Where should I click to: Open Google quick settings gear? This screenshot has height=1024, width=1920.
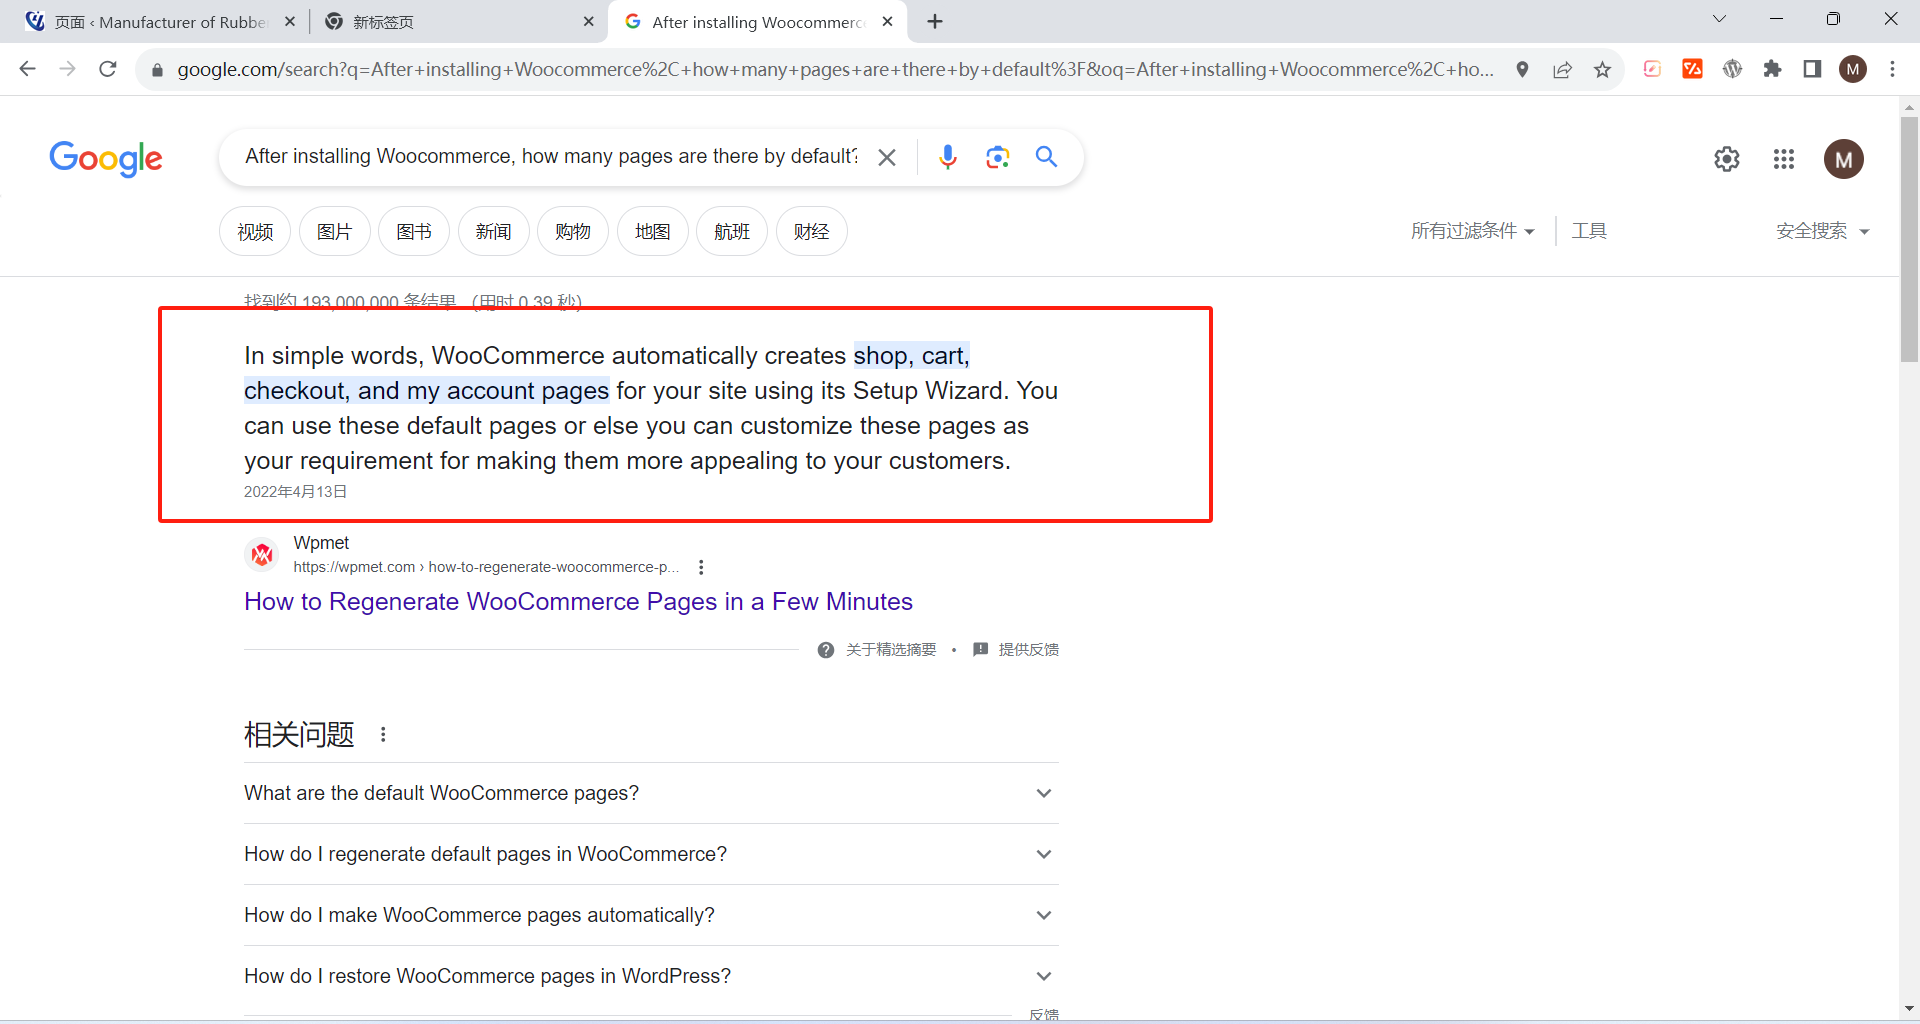coord(1727,159)
